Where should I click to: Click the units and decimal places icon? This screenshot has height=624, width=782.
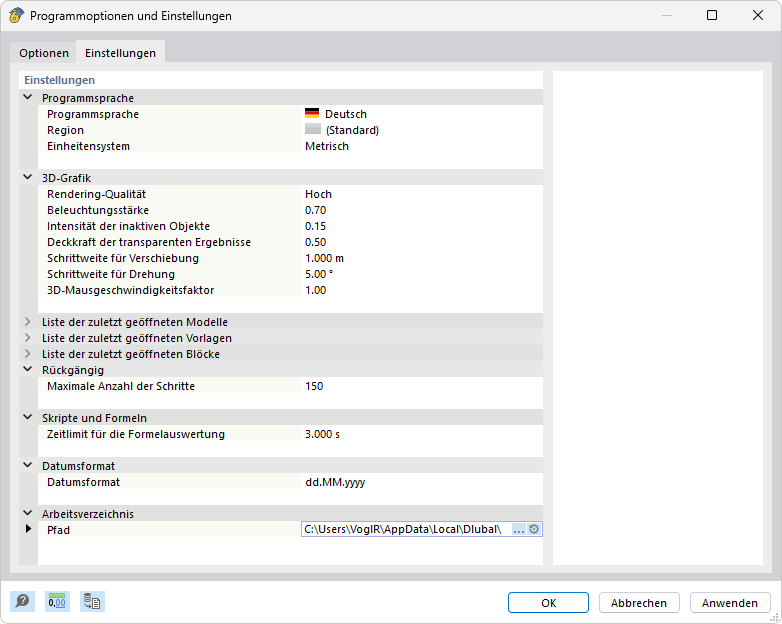[x=58, y=601]
